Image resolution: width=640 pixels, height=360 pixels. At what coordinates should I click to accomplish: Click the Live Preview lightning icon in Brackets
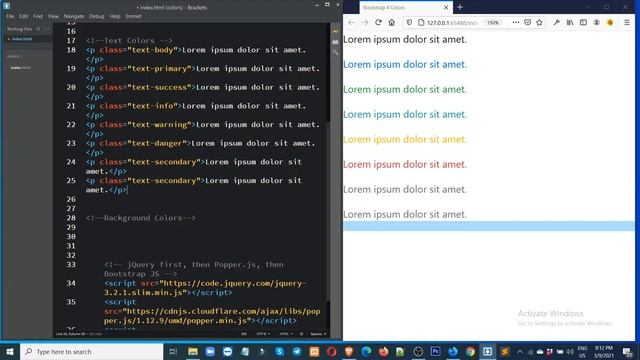336,31
